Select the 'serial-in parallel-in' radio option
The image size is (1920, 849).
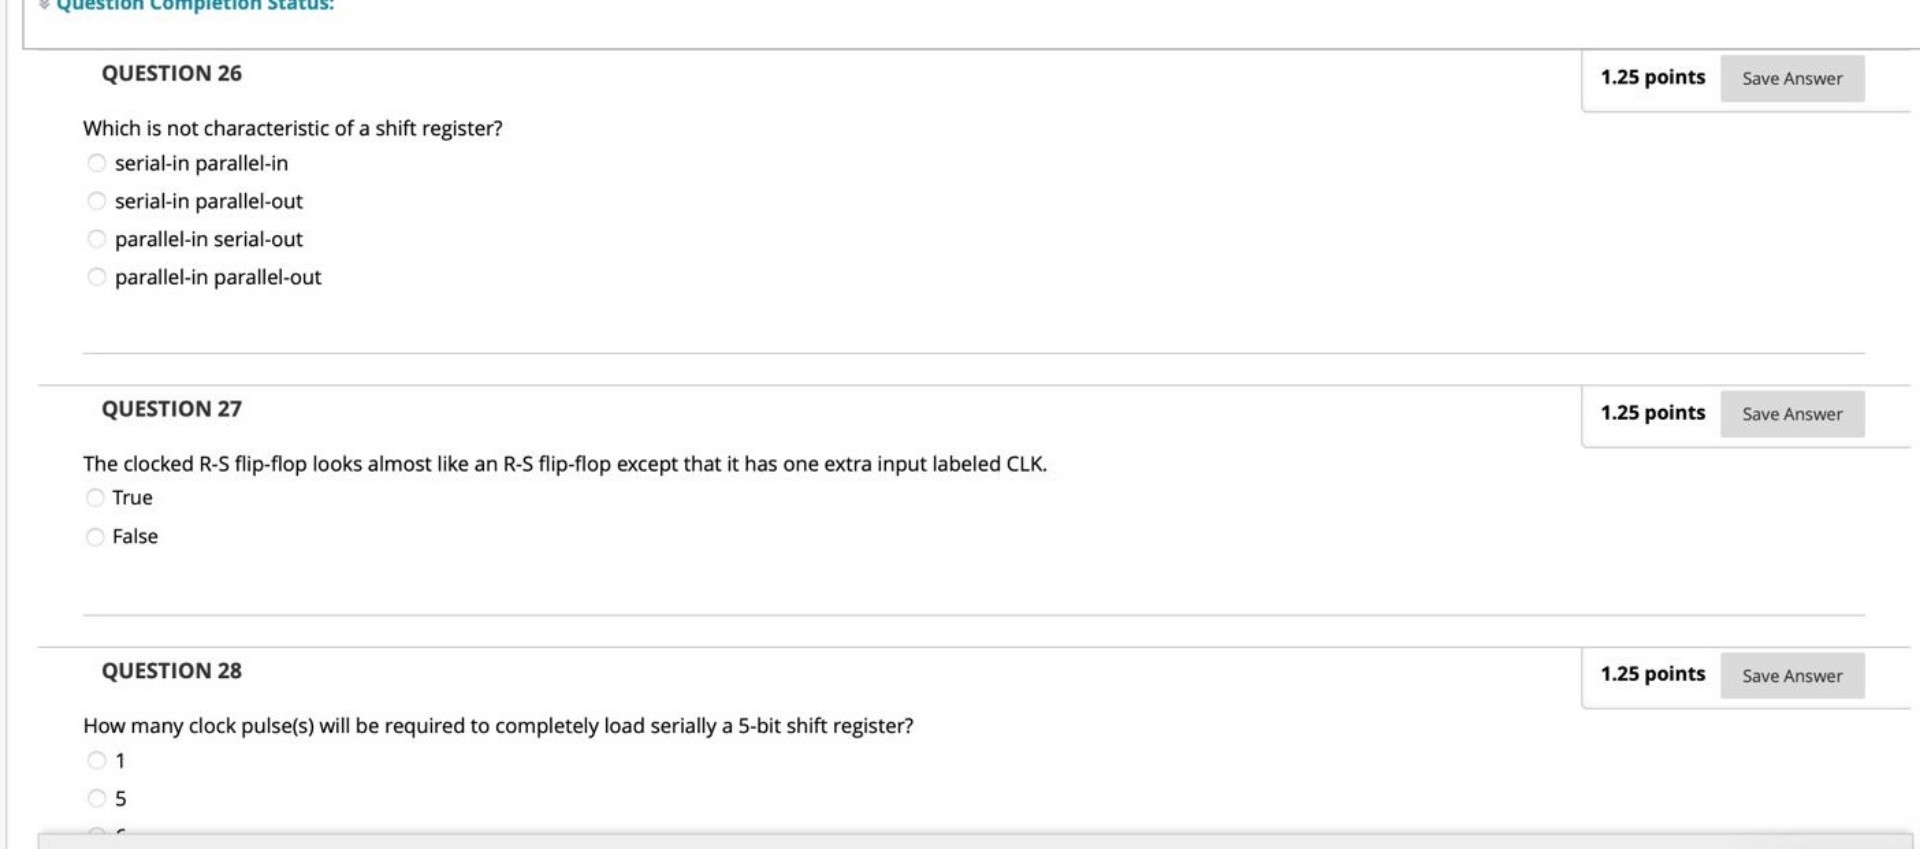(97, 163)
